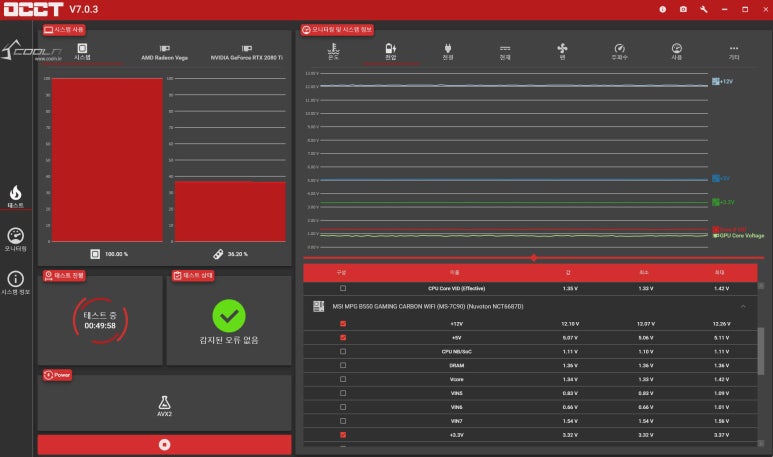Viewport: 773px width, 457px height.
Task: Click the test timer 00:49:58 circle
Action: pyautogui.click(x=100, y=320)
